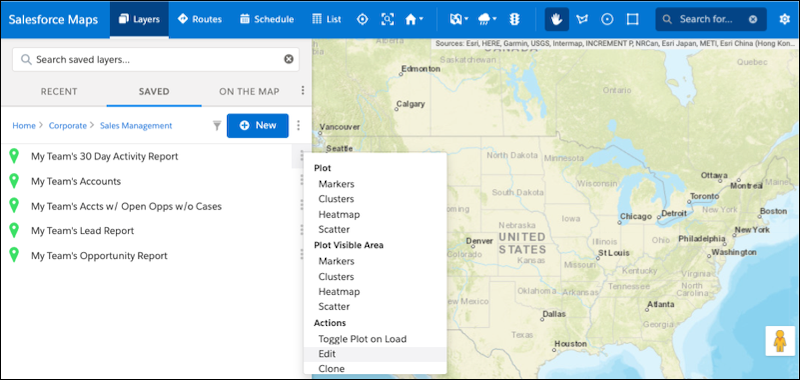
Task: Click marker icon of My Team's Opportunity Report
Action: click(14, 255)
